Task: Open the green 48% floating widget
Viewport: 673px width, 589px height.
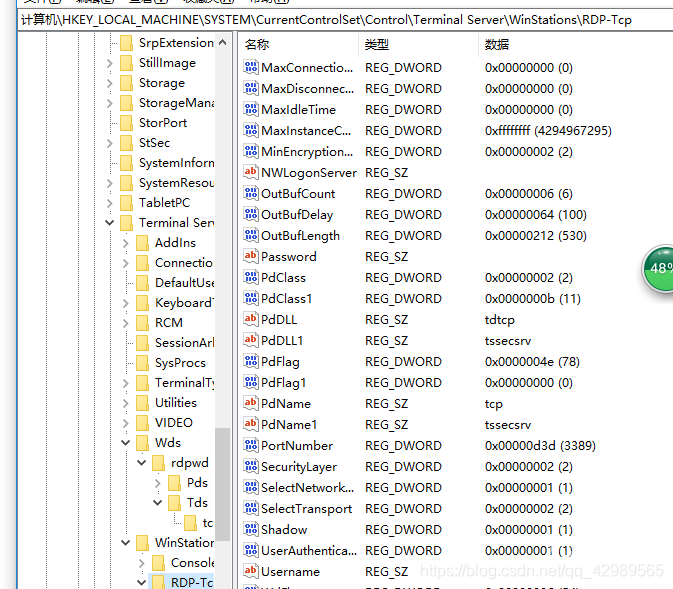Action: 658,269
